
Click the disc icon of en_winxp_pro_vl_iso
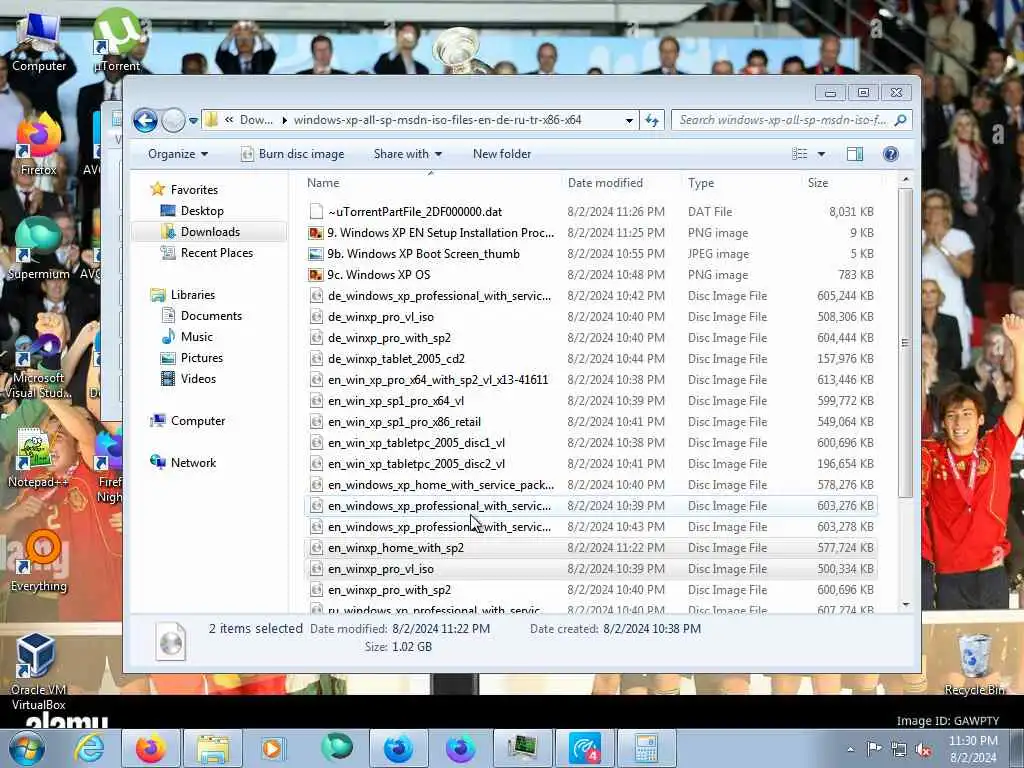click(316, 569)
